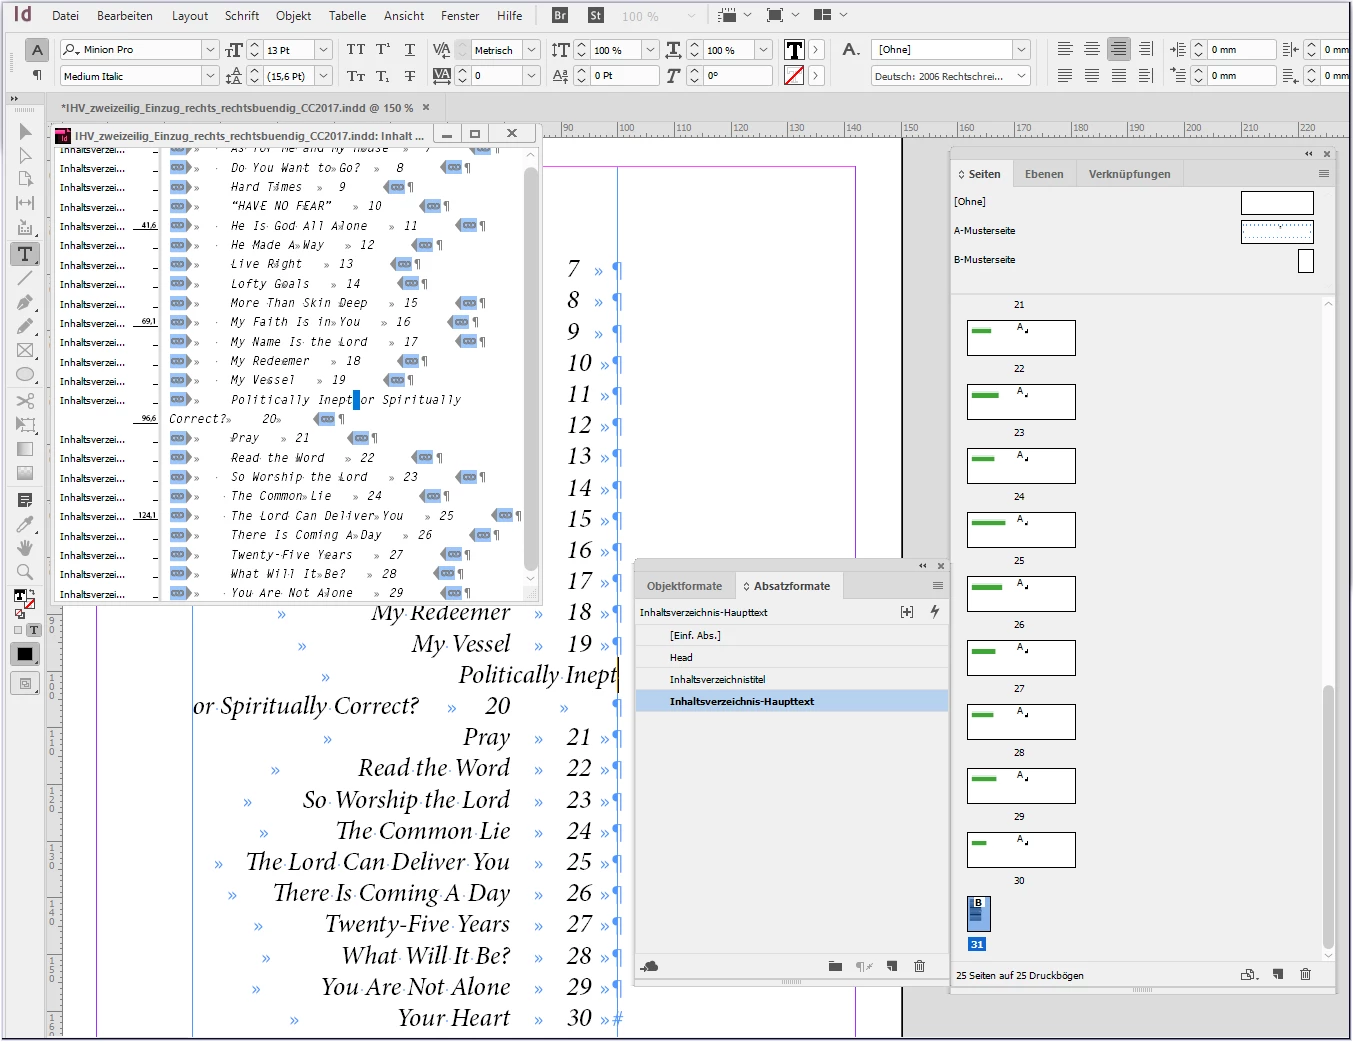Open the Seiten panel flyout menu
Screen dimensions: 1353x1042
1324,173
